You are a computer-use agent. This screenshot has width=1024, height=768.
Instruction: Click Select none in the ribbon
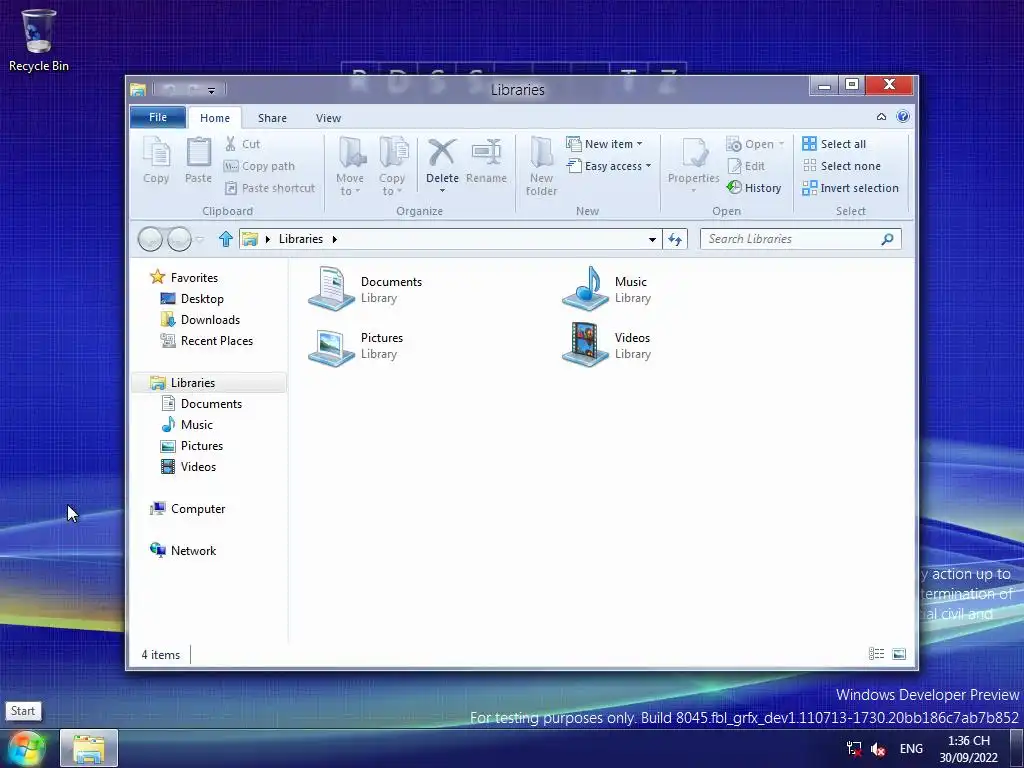click(842, 166)
